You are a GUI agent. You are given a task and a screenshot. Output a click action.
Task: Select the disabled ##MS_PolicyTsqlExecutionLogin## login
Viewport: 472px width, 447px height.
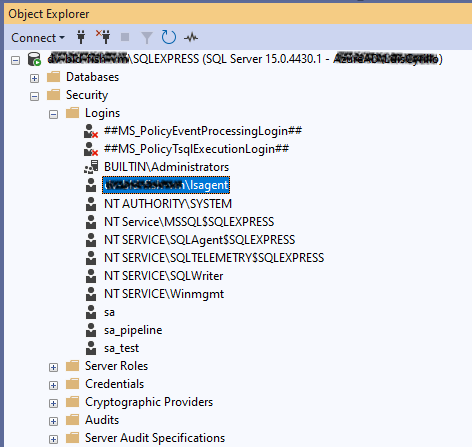tap(196, 149)
